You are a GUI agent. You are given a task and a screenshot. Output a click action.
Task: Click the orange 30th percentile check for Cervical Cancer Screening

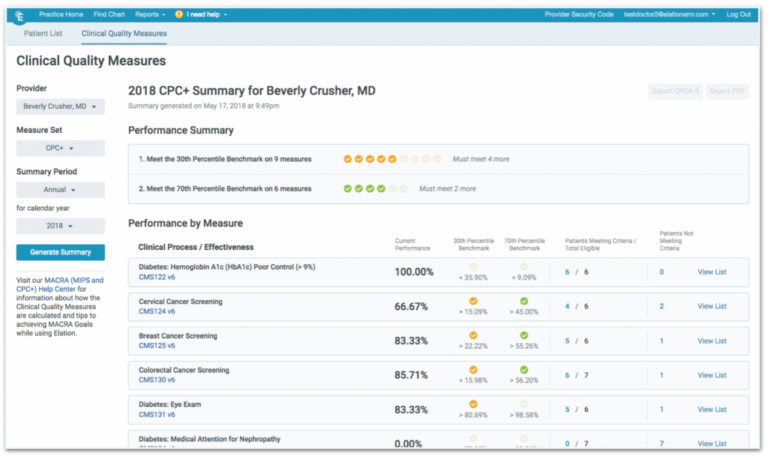click(x=473, y=301)
